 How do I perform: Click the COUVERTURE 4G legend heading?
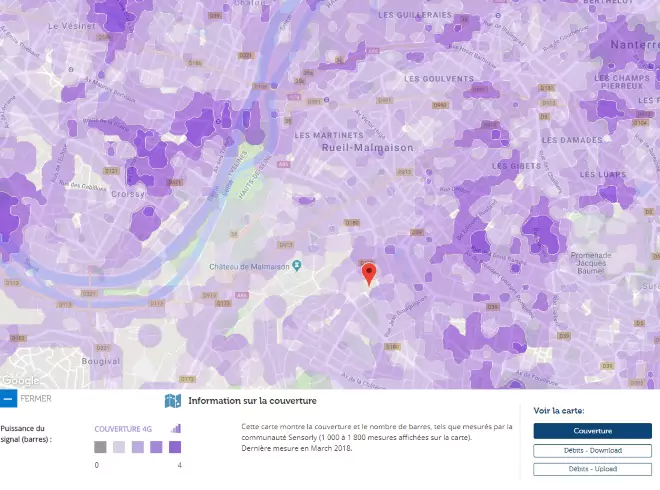(123, 429)
